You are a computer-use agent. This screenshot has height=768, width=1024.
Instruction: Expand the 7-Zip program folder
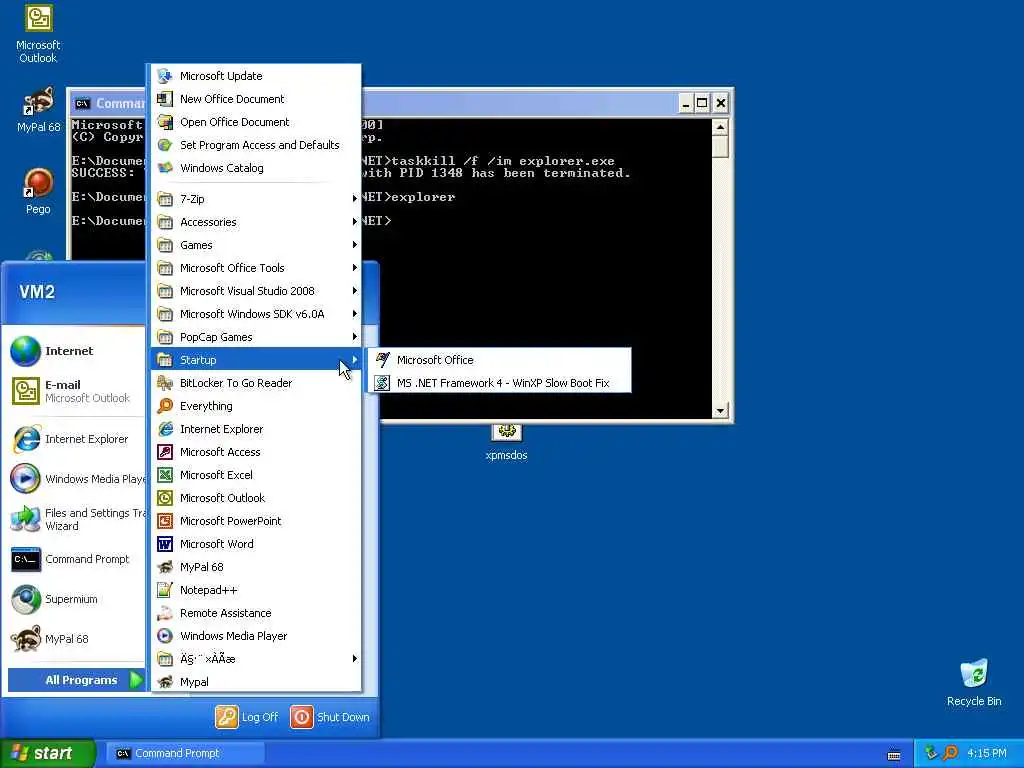tap(256, 199)
